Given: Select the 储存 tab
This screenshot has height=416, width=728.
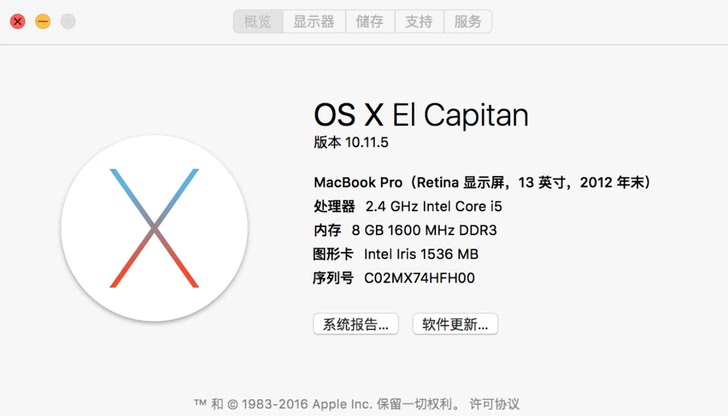Looking at the screenshot, I should 370,21.
